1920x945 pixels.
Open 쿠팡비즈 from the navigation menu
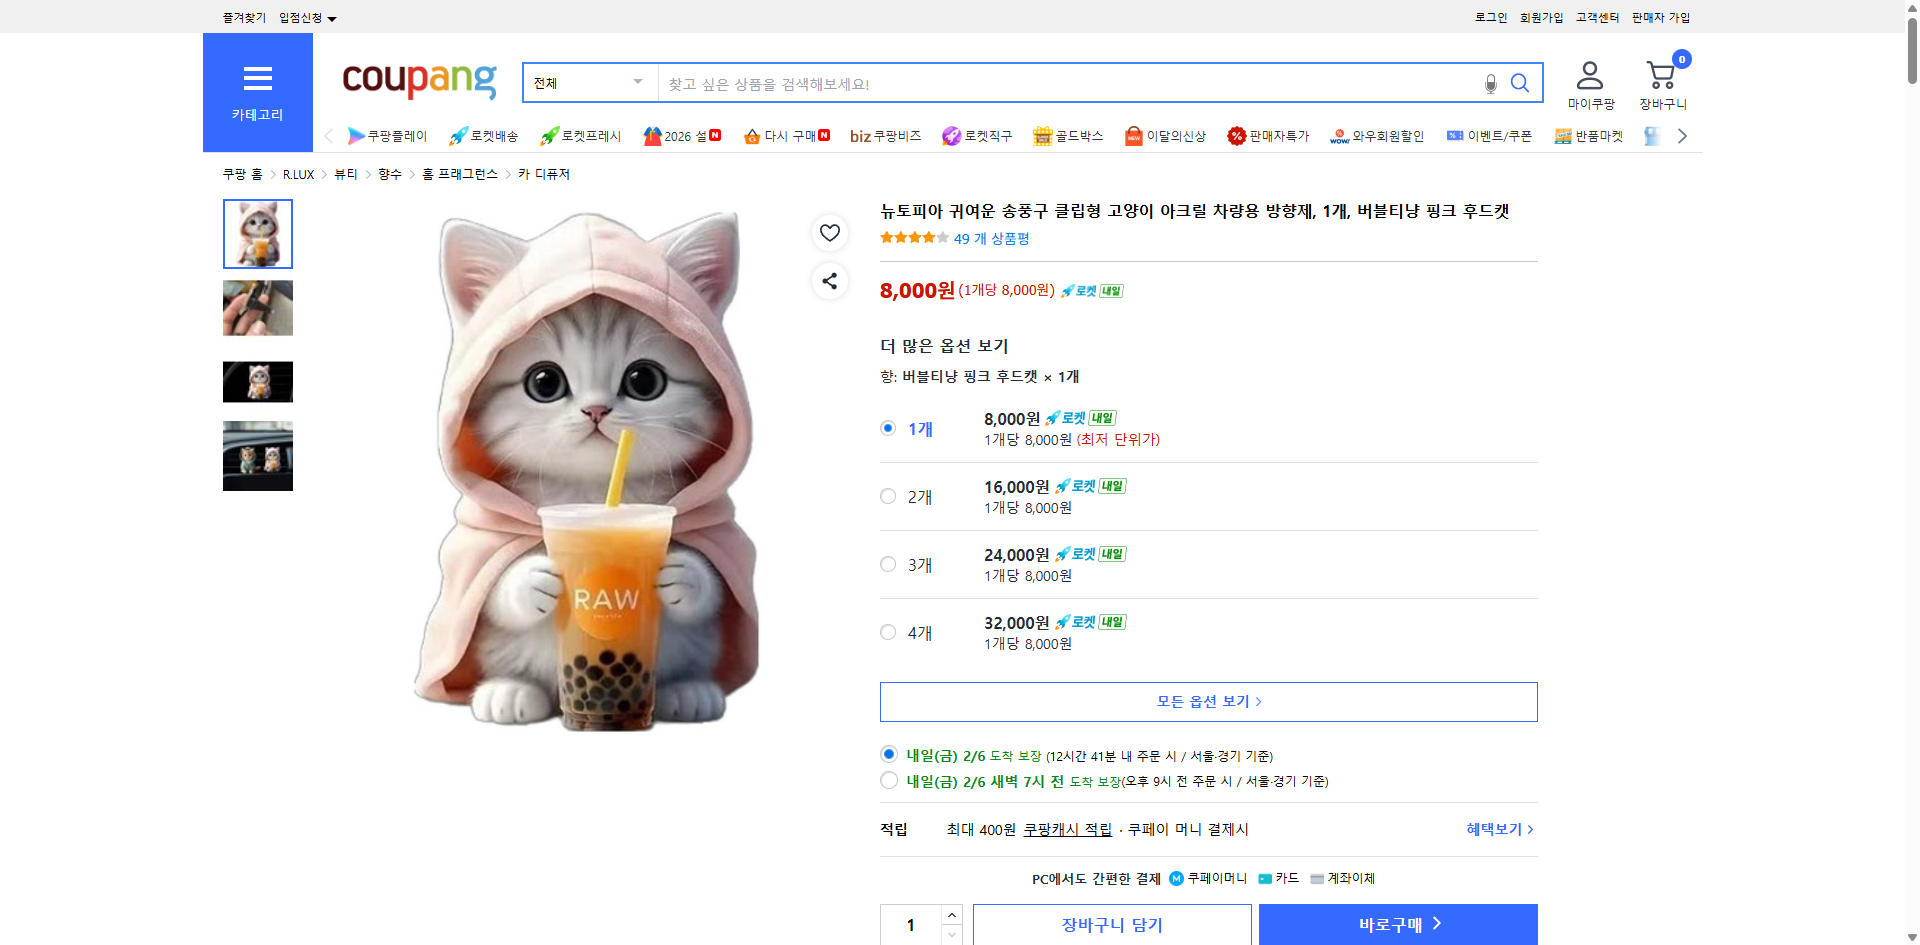coord(885,136)
